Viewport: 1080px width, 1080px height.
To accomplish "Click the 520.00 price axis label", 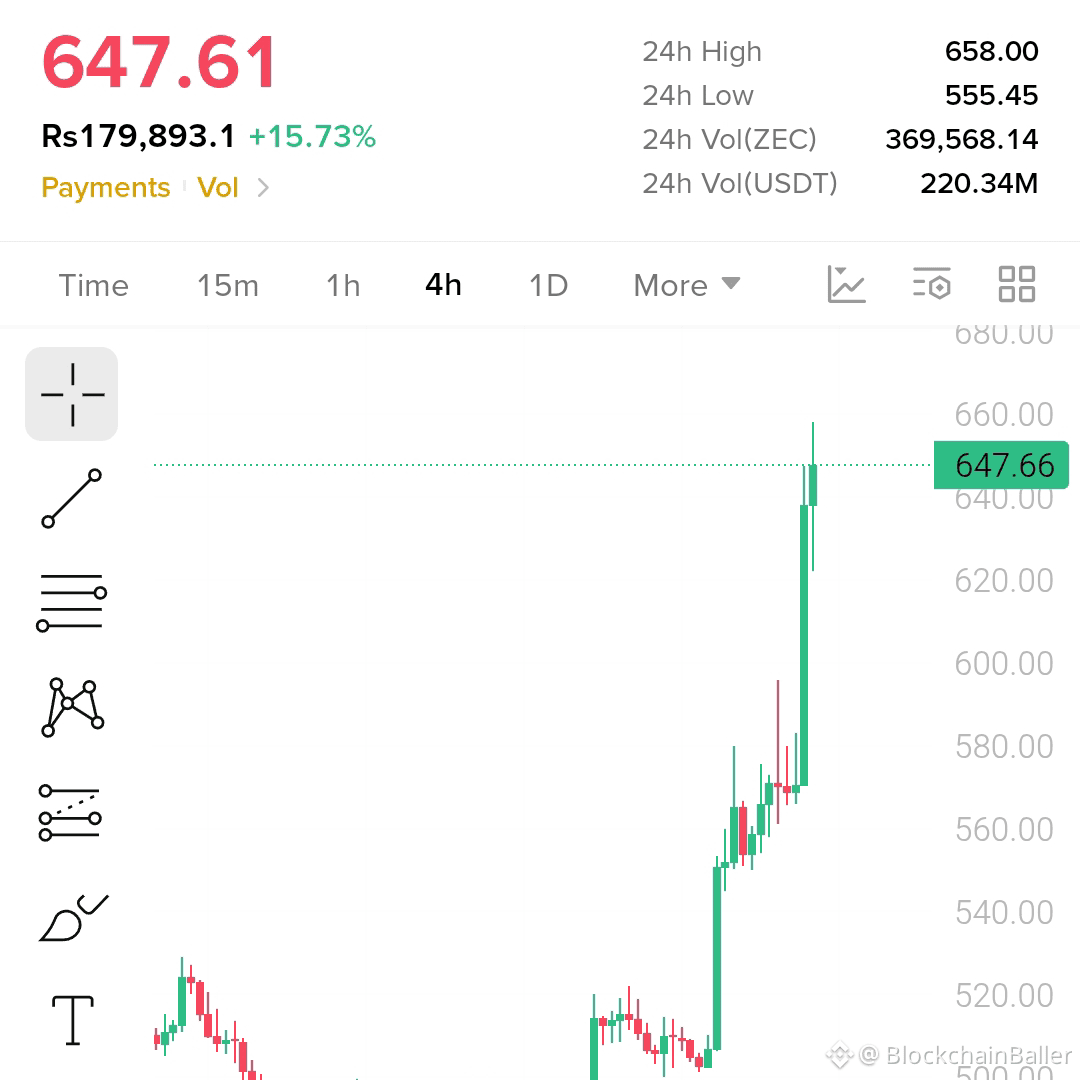I will pyautogui.click(x=1004, y=995).
